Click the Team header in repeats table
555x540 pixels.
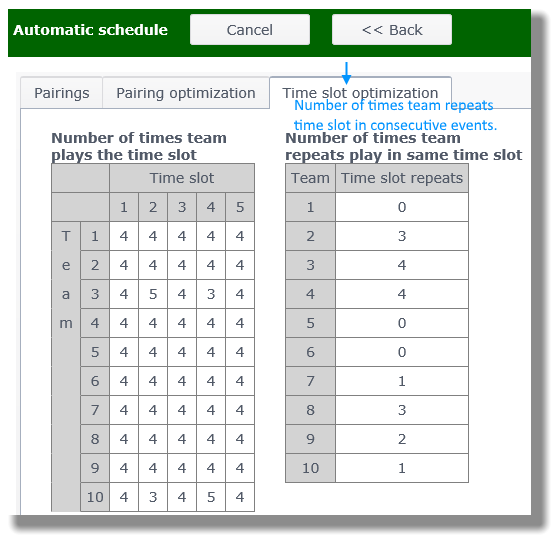310,178
